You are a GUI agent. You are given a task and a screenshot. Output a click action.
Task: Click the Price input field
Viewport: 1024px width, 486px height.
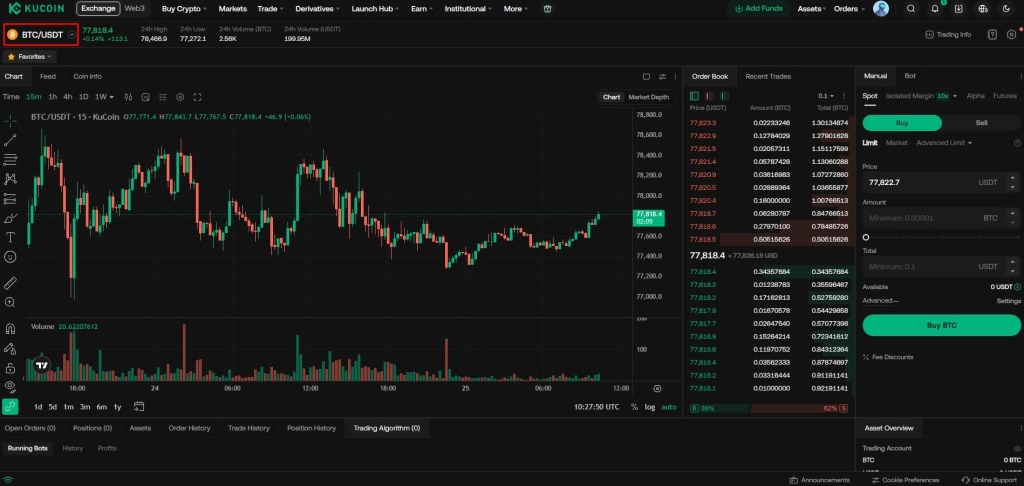pos(941,182)
